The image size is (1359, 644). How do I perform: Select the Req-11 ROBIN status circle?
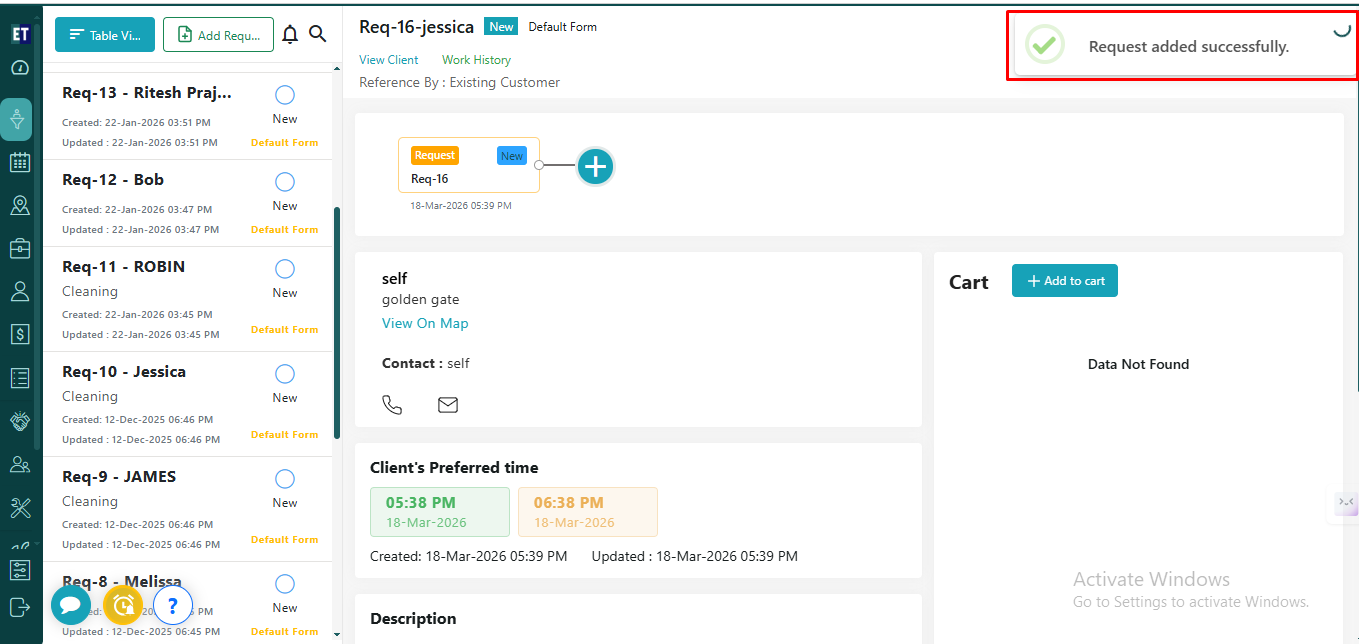point(285,269)
